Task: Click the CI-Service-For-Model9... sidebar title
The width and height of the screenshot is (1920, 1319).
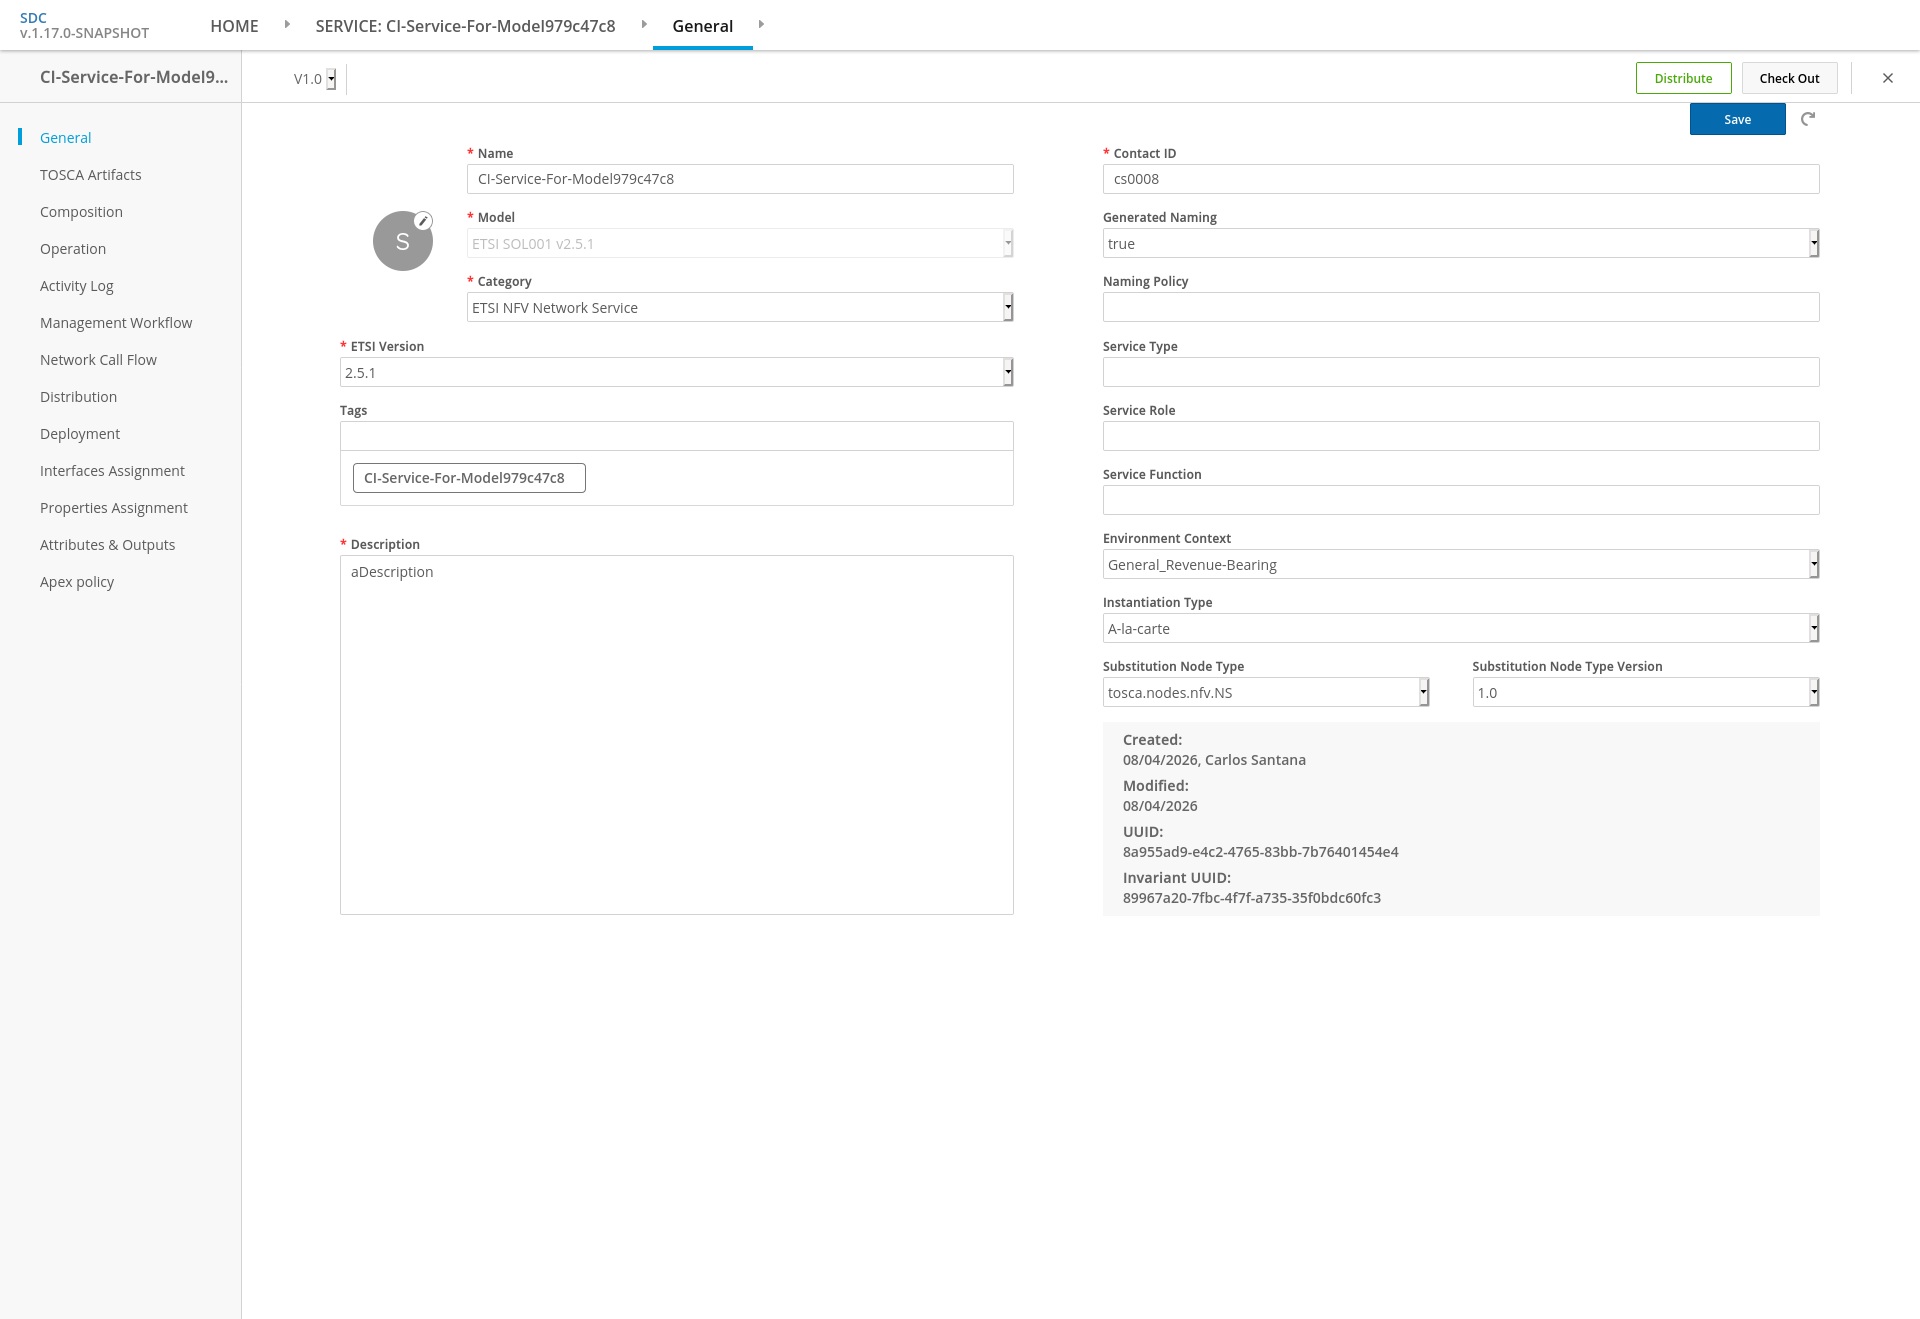Action: (134, 77)
